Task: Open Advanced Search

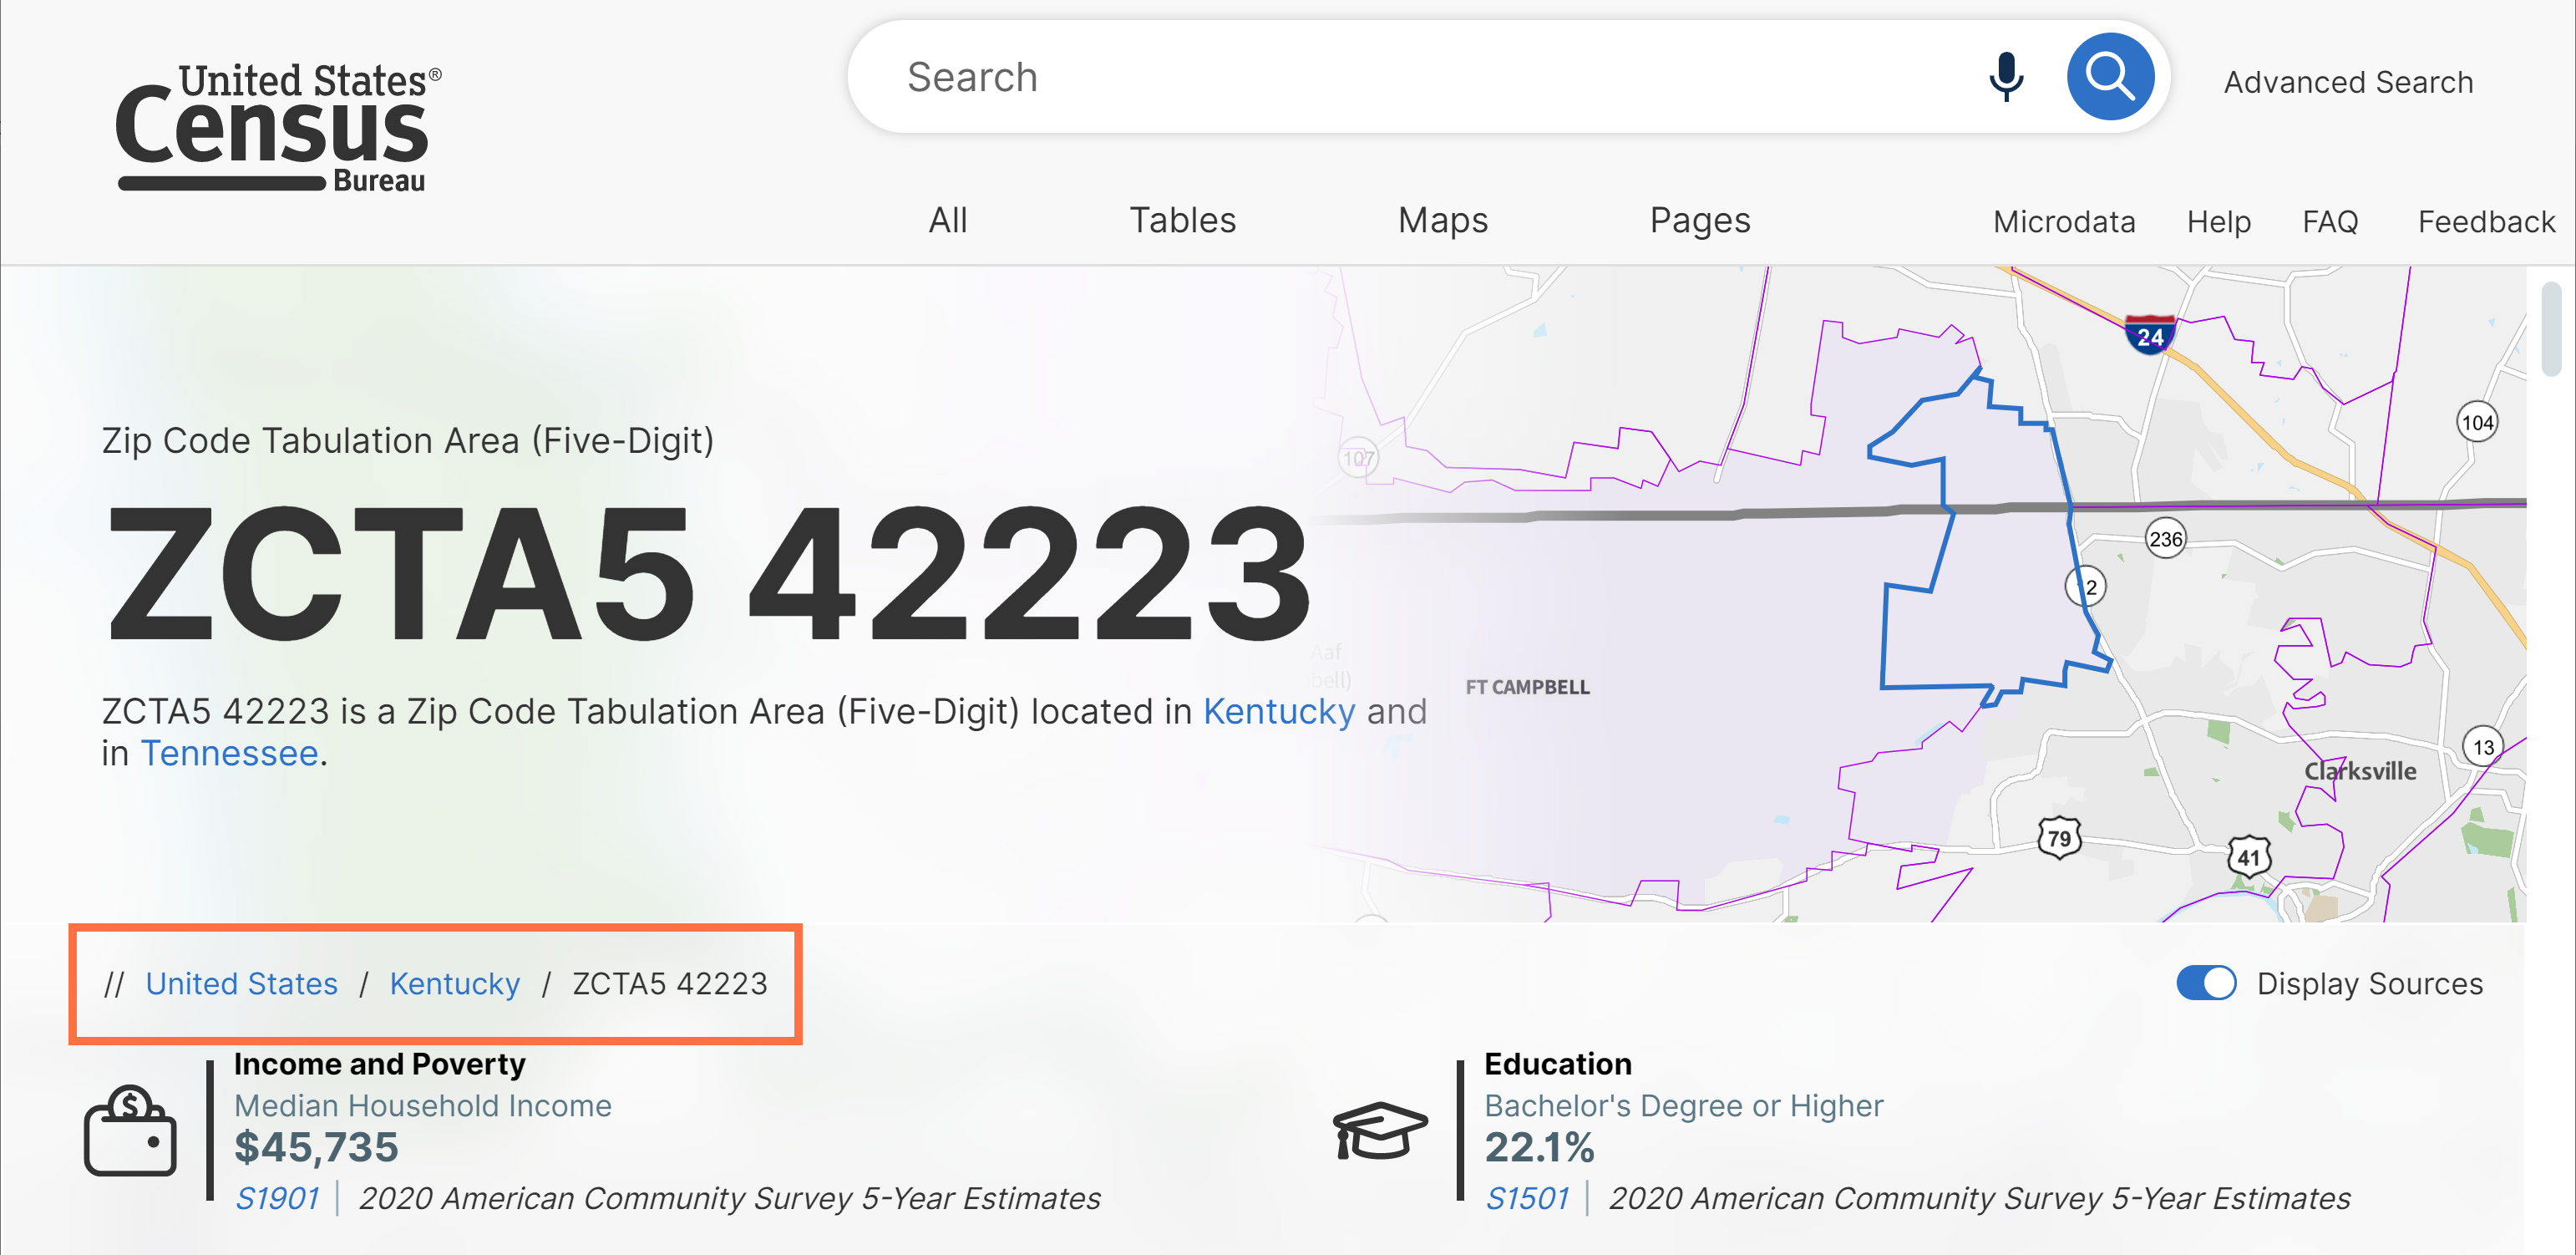Action: [2348, 82]
